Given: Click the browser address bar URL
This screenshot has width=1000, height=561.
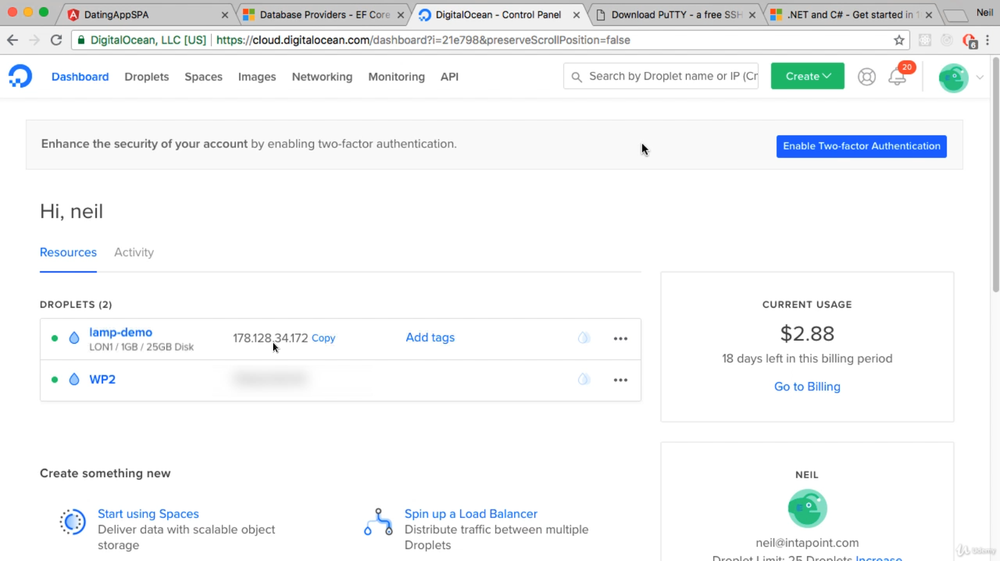Looking at the screenshot, I should (423, 40).
